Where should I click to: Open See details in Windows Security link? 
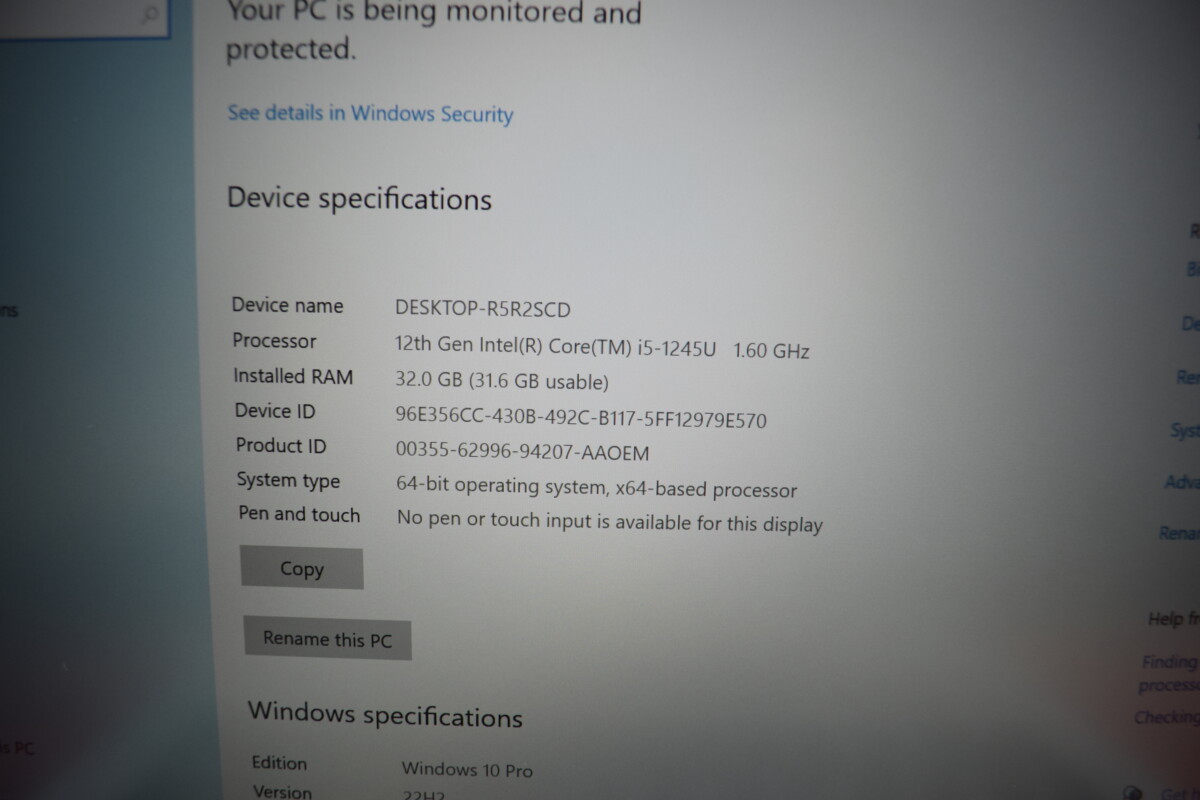pos(370,113)
